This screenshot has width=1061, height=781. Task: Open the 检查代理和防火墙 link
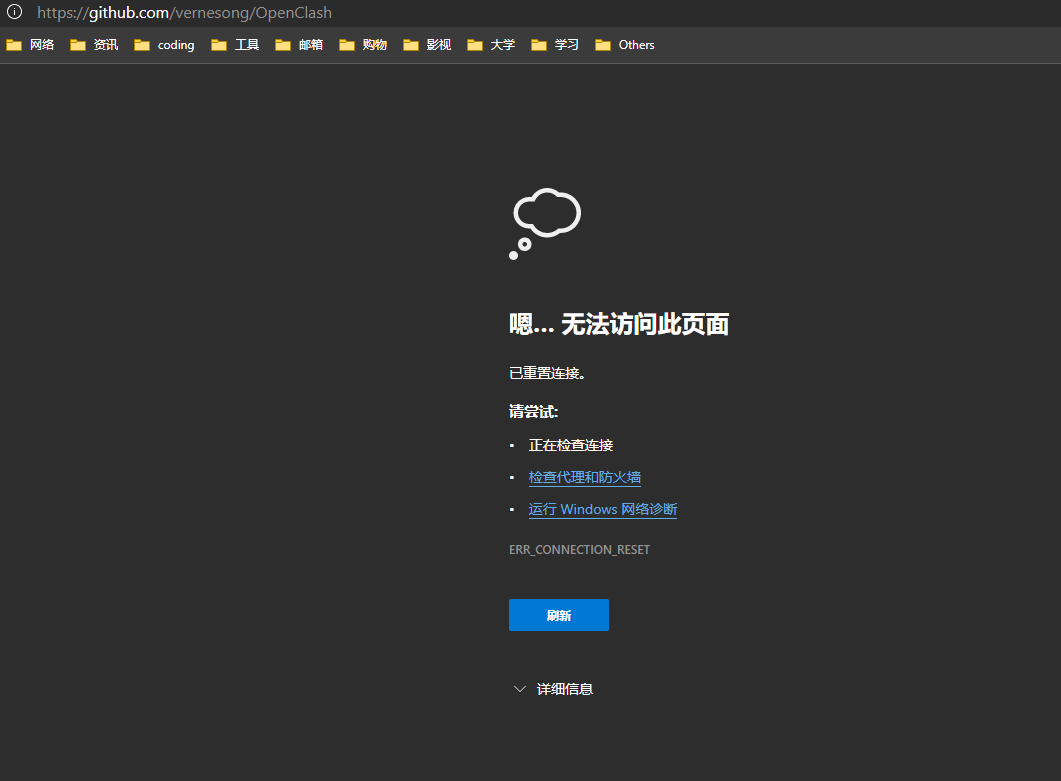[584, 477]
